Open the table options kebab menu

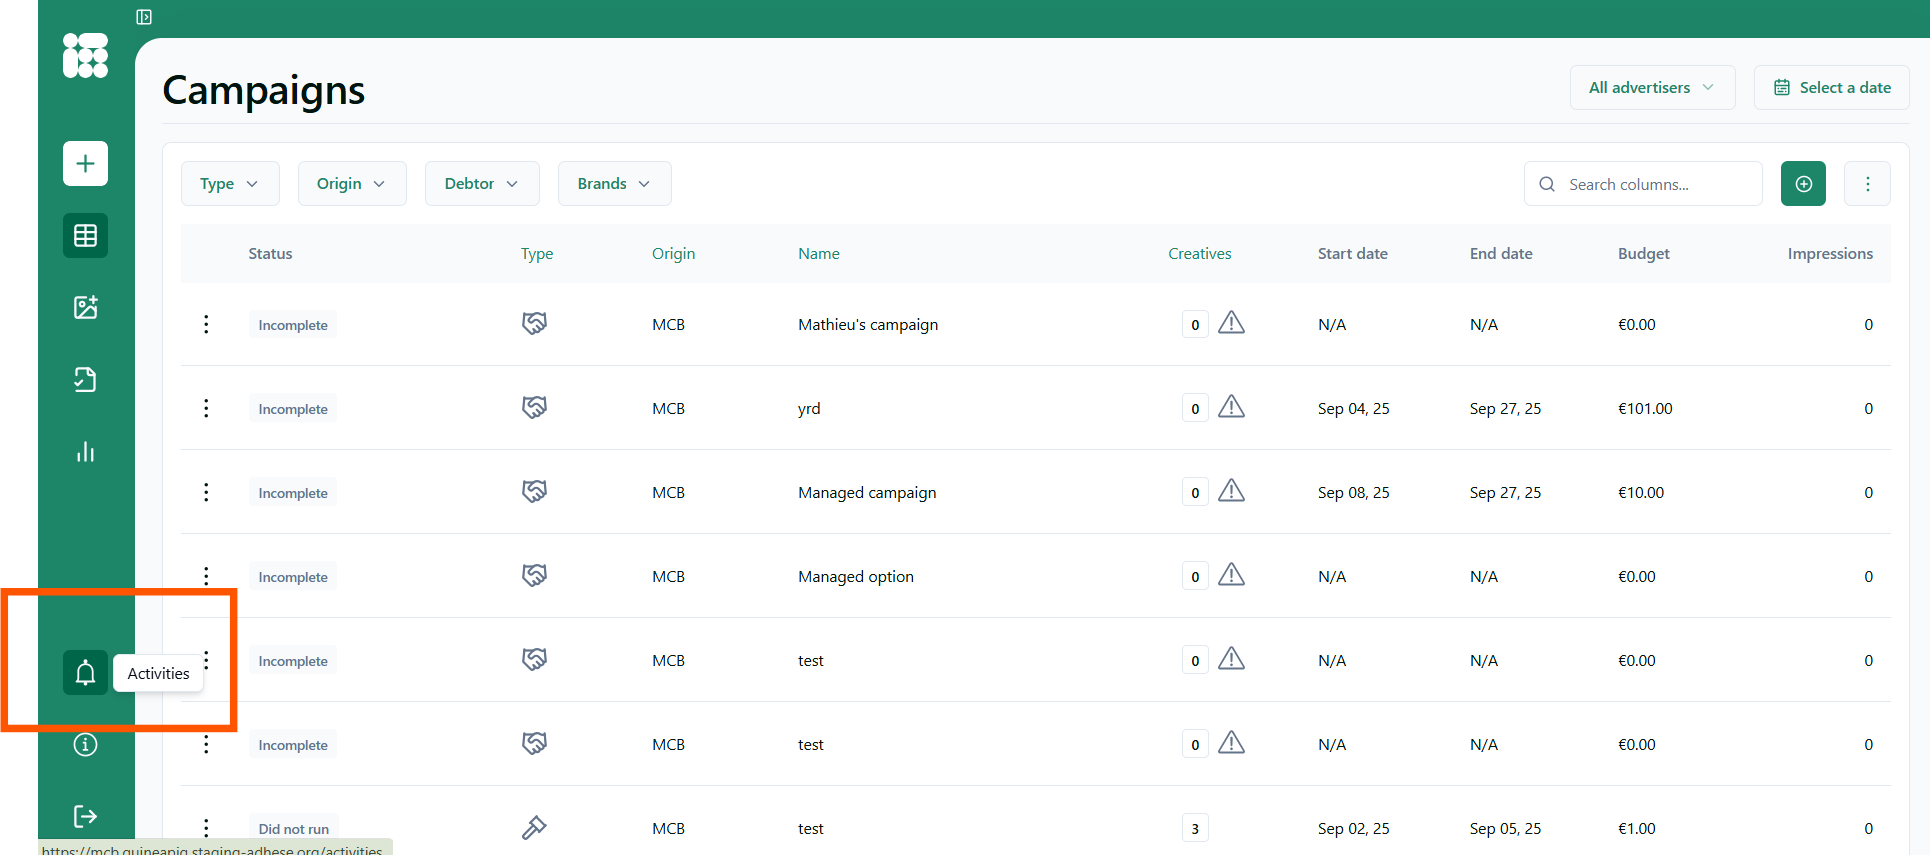(x=1867, y=184)
